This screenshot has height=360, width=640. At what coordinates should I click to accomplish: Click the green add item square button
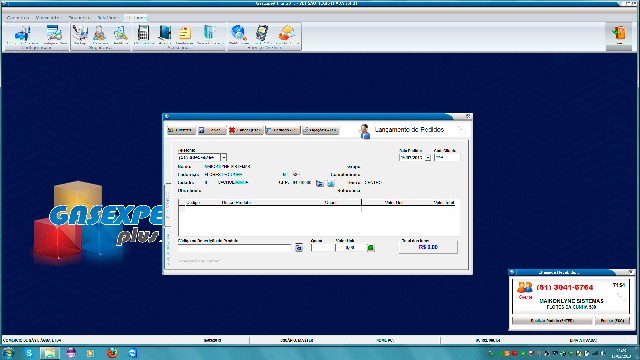[x=371, y=247]
